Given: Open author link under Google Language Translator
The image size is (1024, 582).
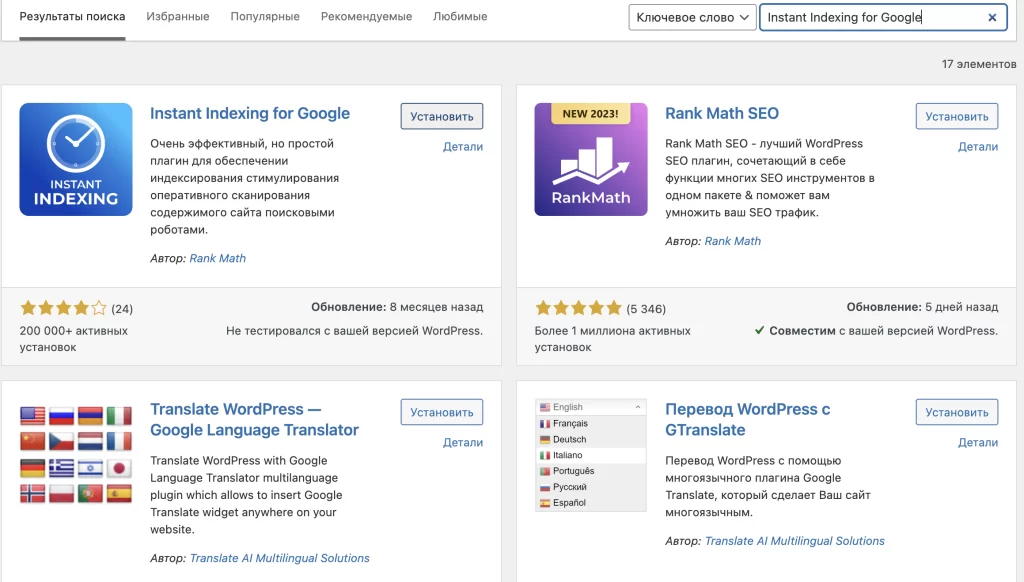Looking at the screenshot, I should point(280,558).
